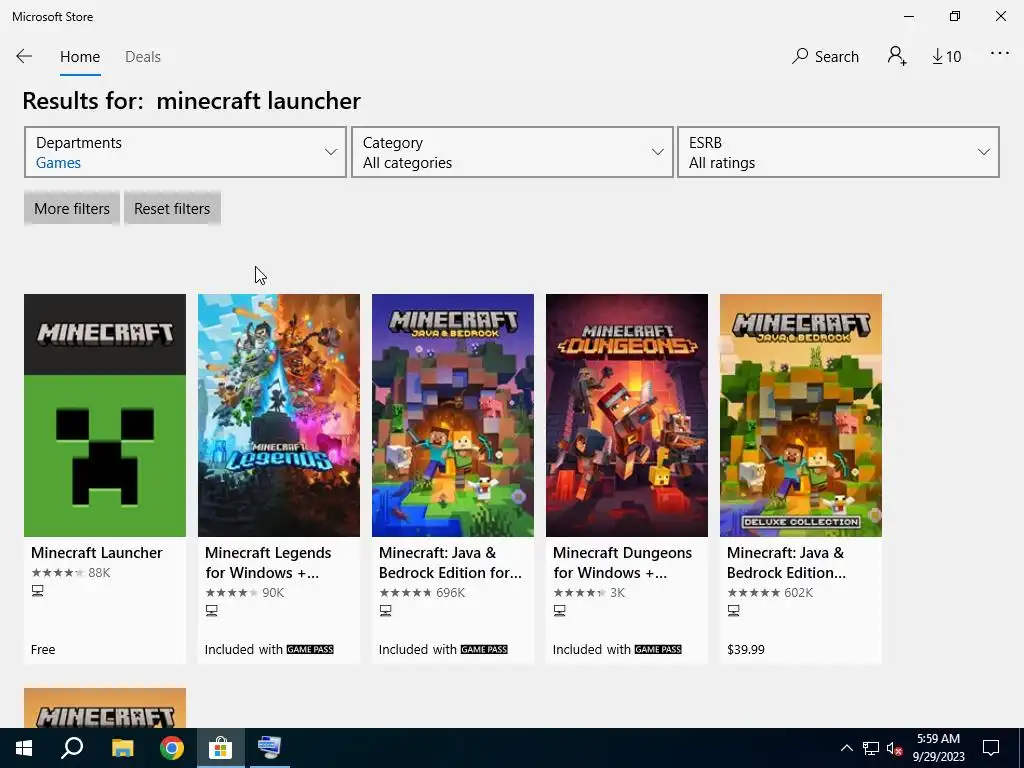
Task: Switch to the Deals tab
Action: [143, 57]
